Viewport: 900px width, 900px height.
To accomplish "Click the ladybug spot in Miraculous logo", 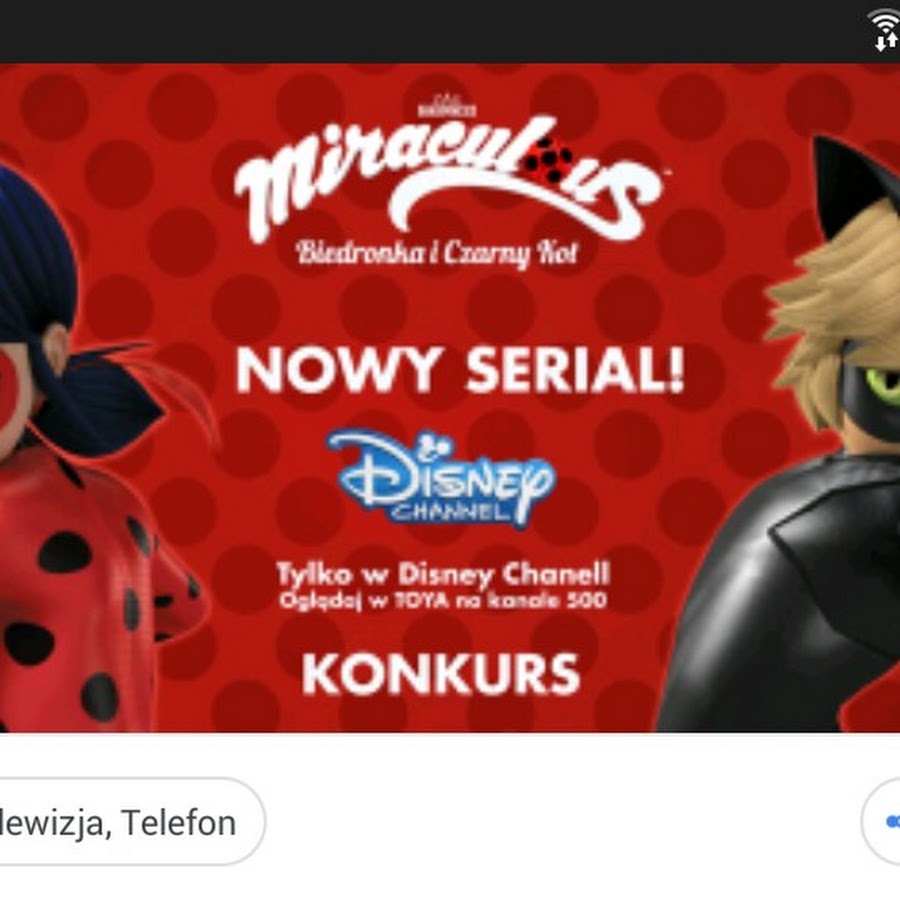I will 550,159.
